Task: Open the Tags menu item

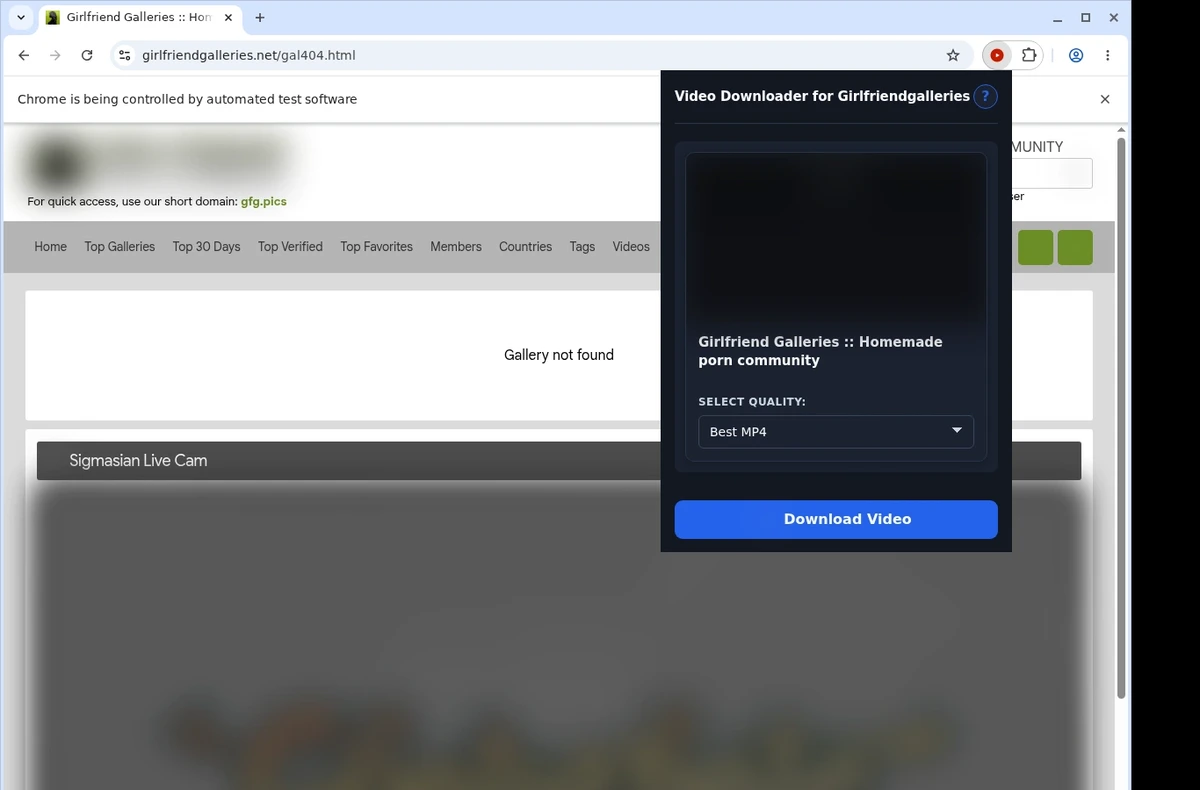Action: coord(582,247)
